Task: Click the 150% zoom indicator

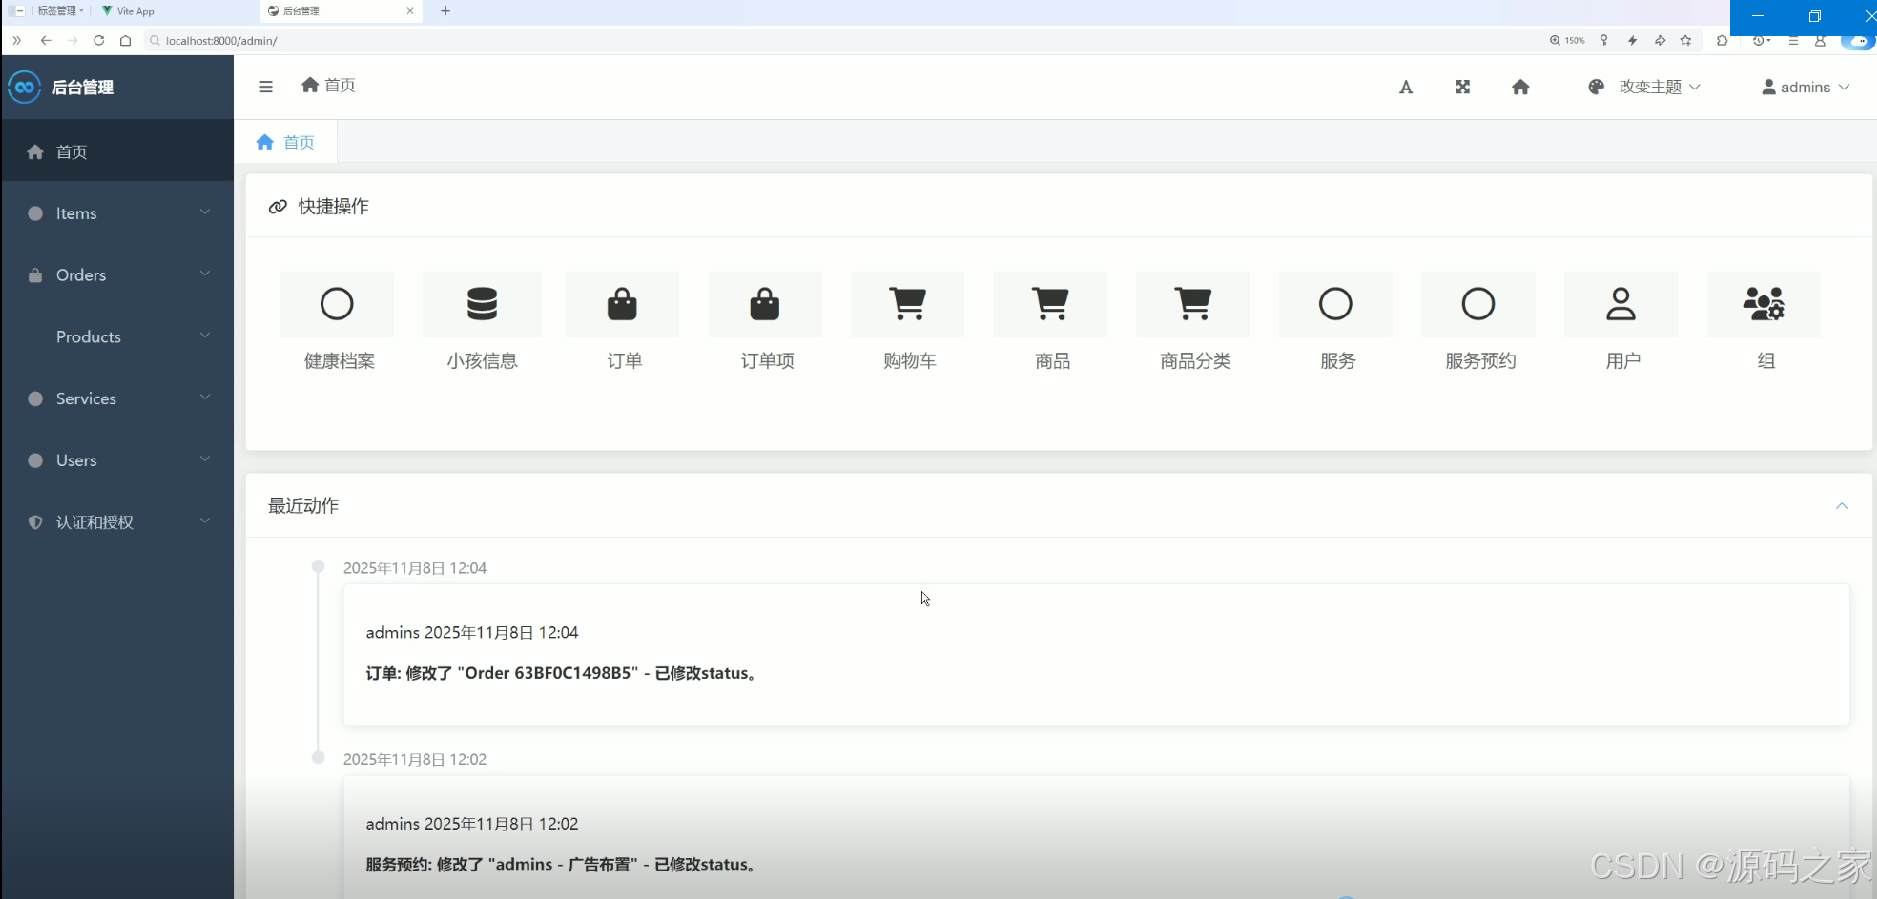Action: [1567, 41]
